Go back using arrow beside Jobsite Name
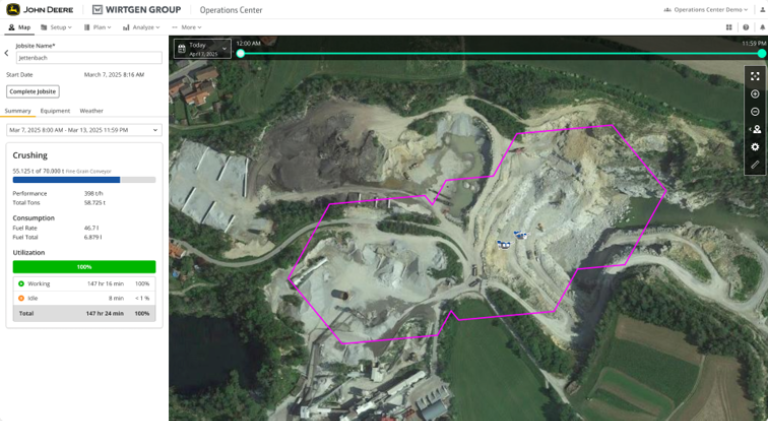768x421 pixels. 7,52
